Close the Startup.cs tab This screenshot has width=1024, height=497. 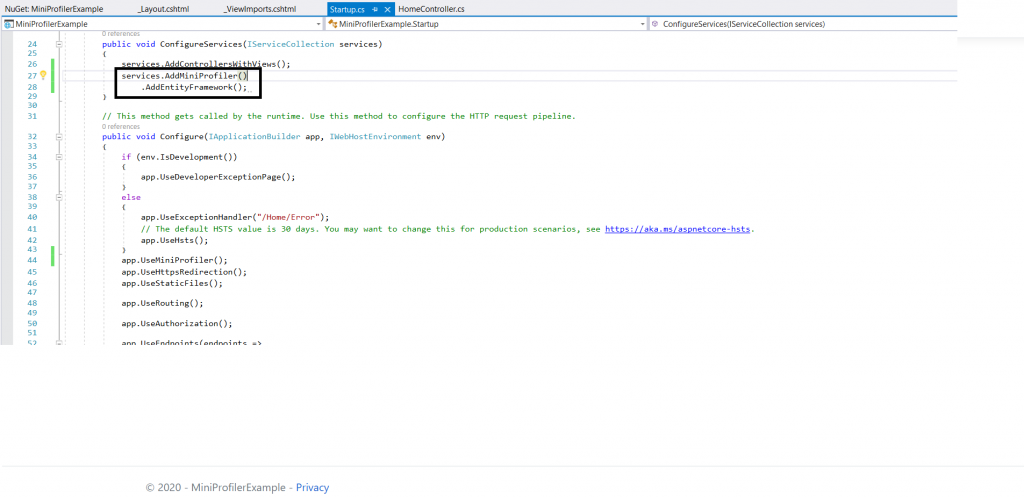(387, 10)
